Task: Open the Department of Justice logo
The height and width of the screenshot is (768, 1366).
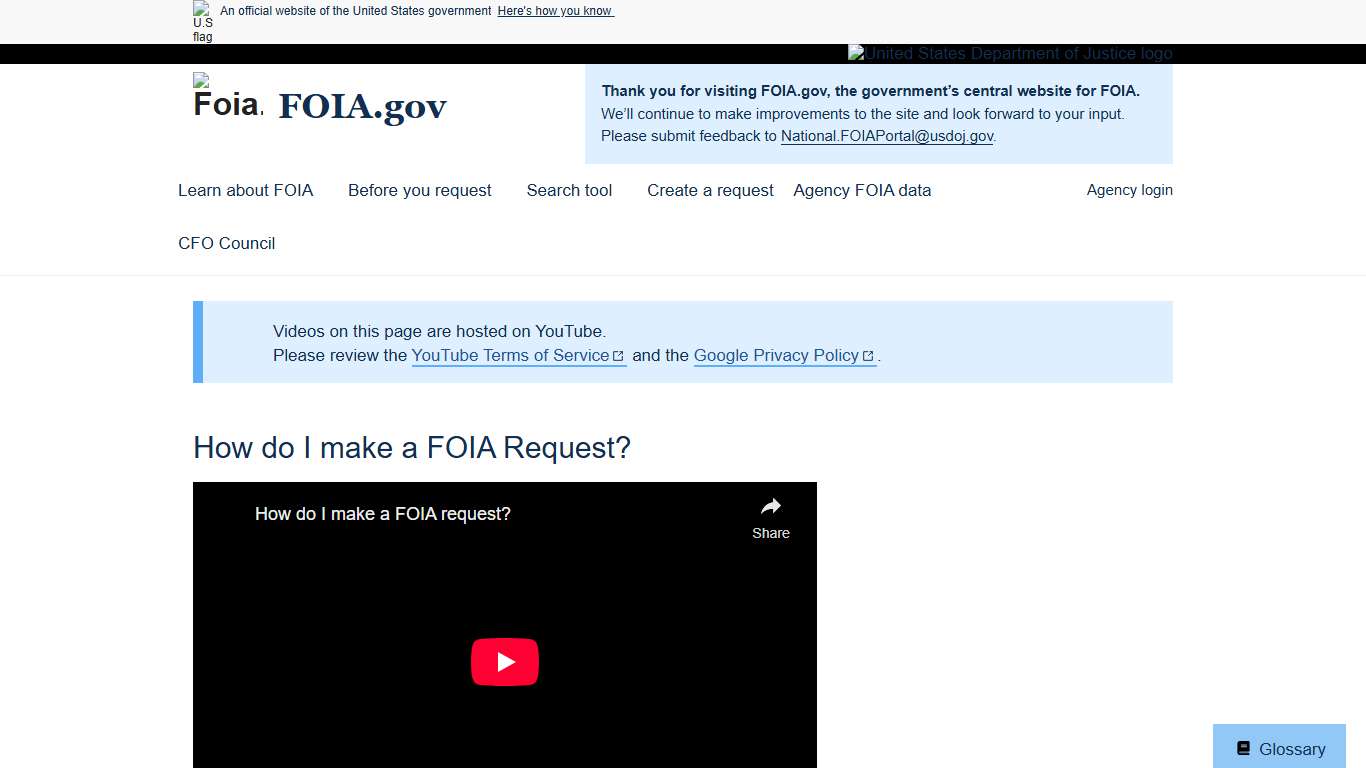Action: tap(1010, 53)
